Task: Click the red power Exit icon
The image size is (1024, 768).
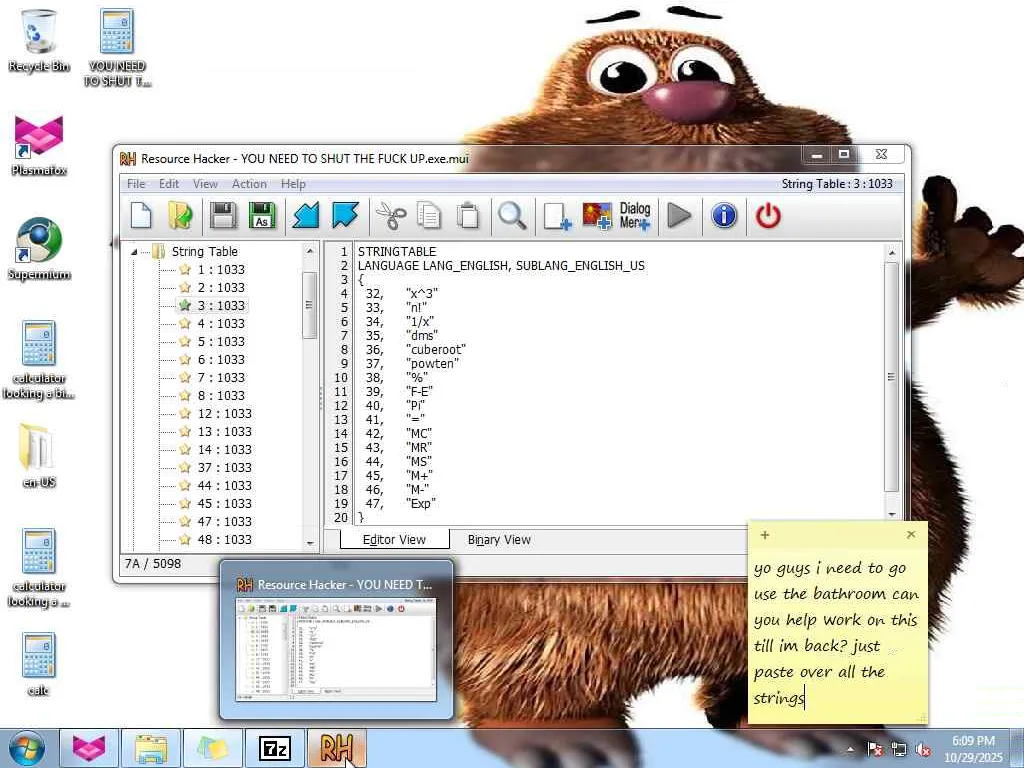Action: click(768, 216)
